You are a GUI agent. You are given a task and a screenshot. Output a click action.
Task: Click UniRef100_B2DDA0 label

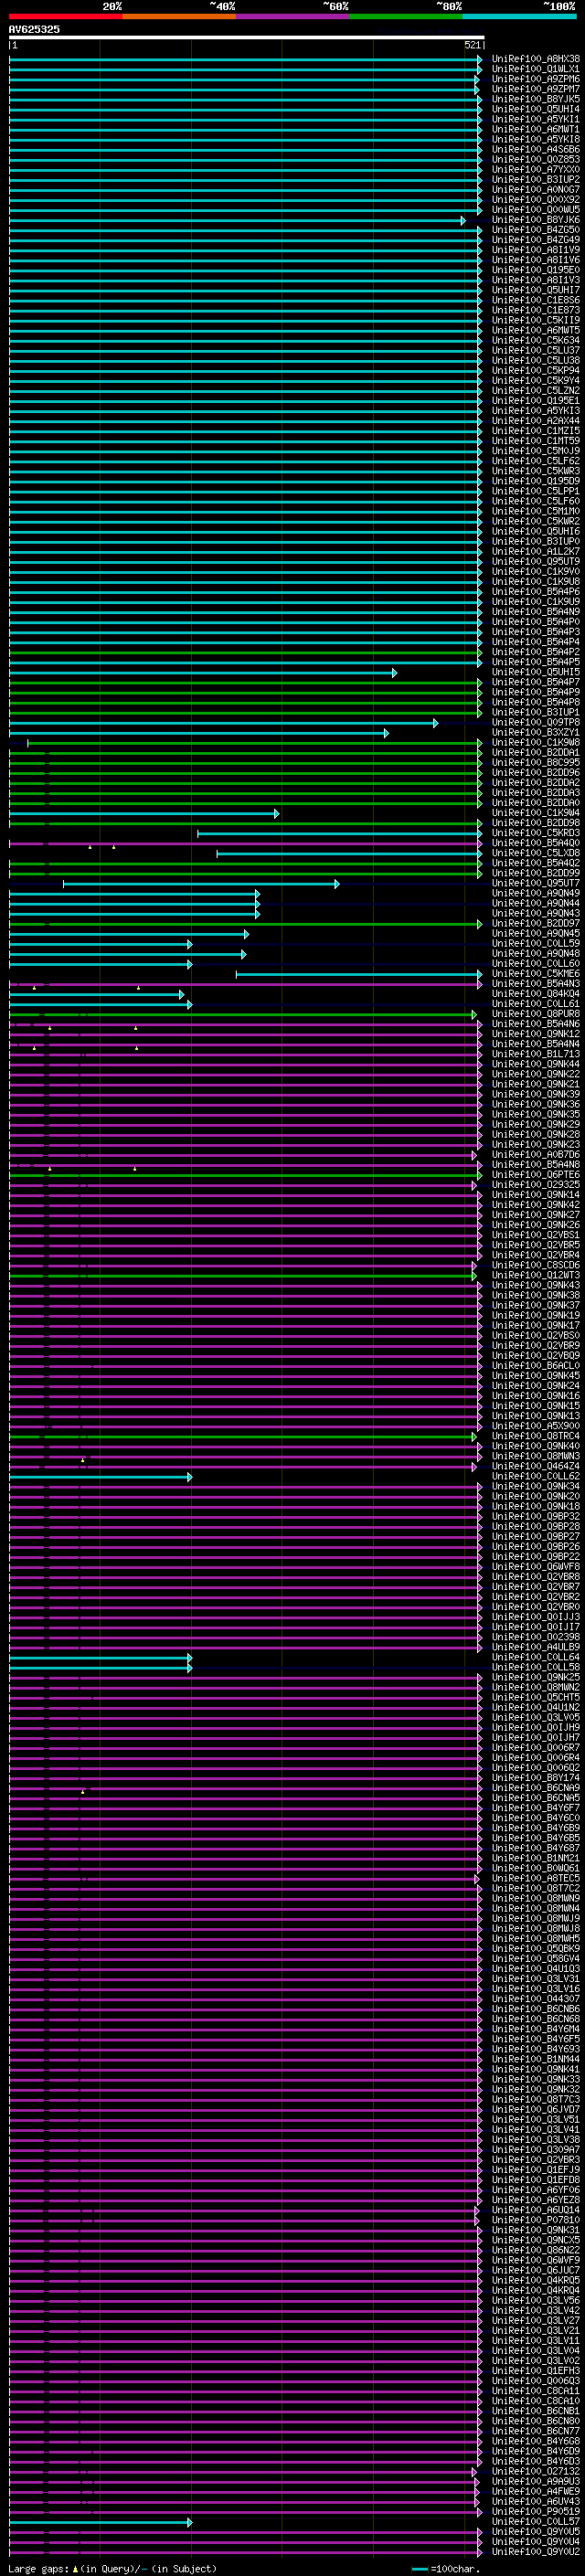[536, 803]
